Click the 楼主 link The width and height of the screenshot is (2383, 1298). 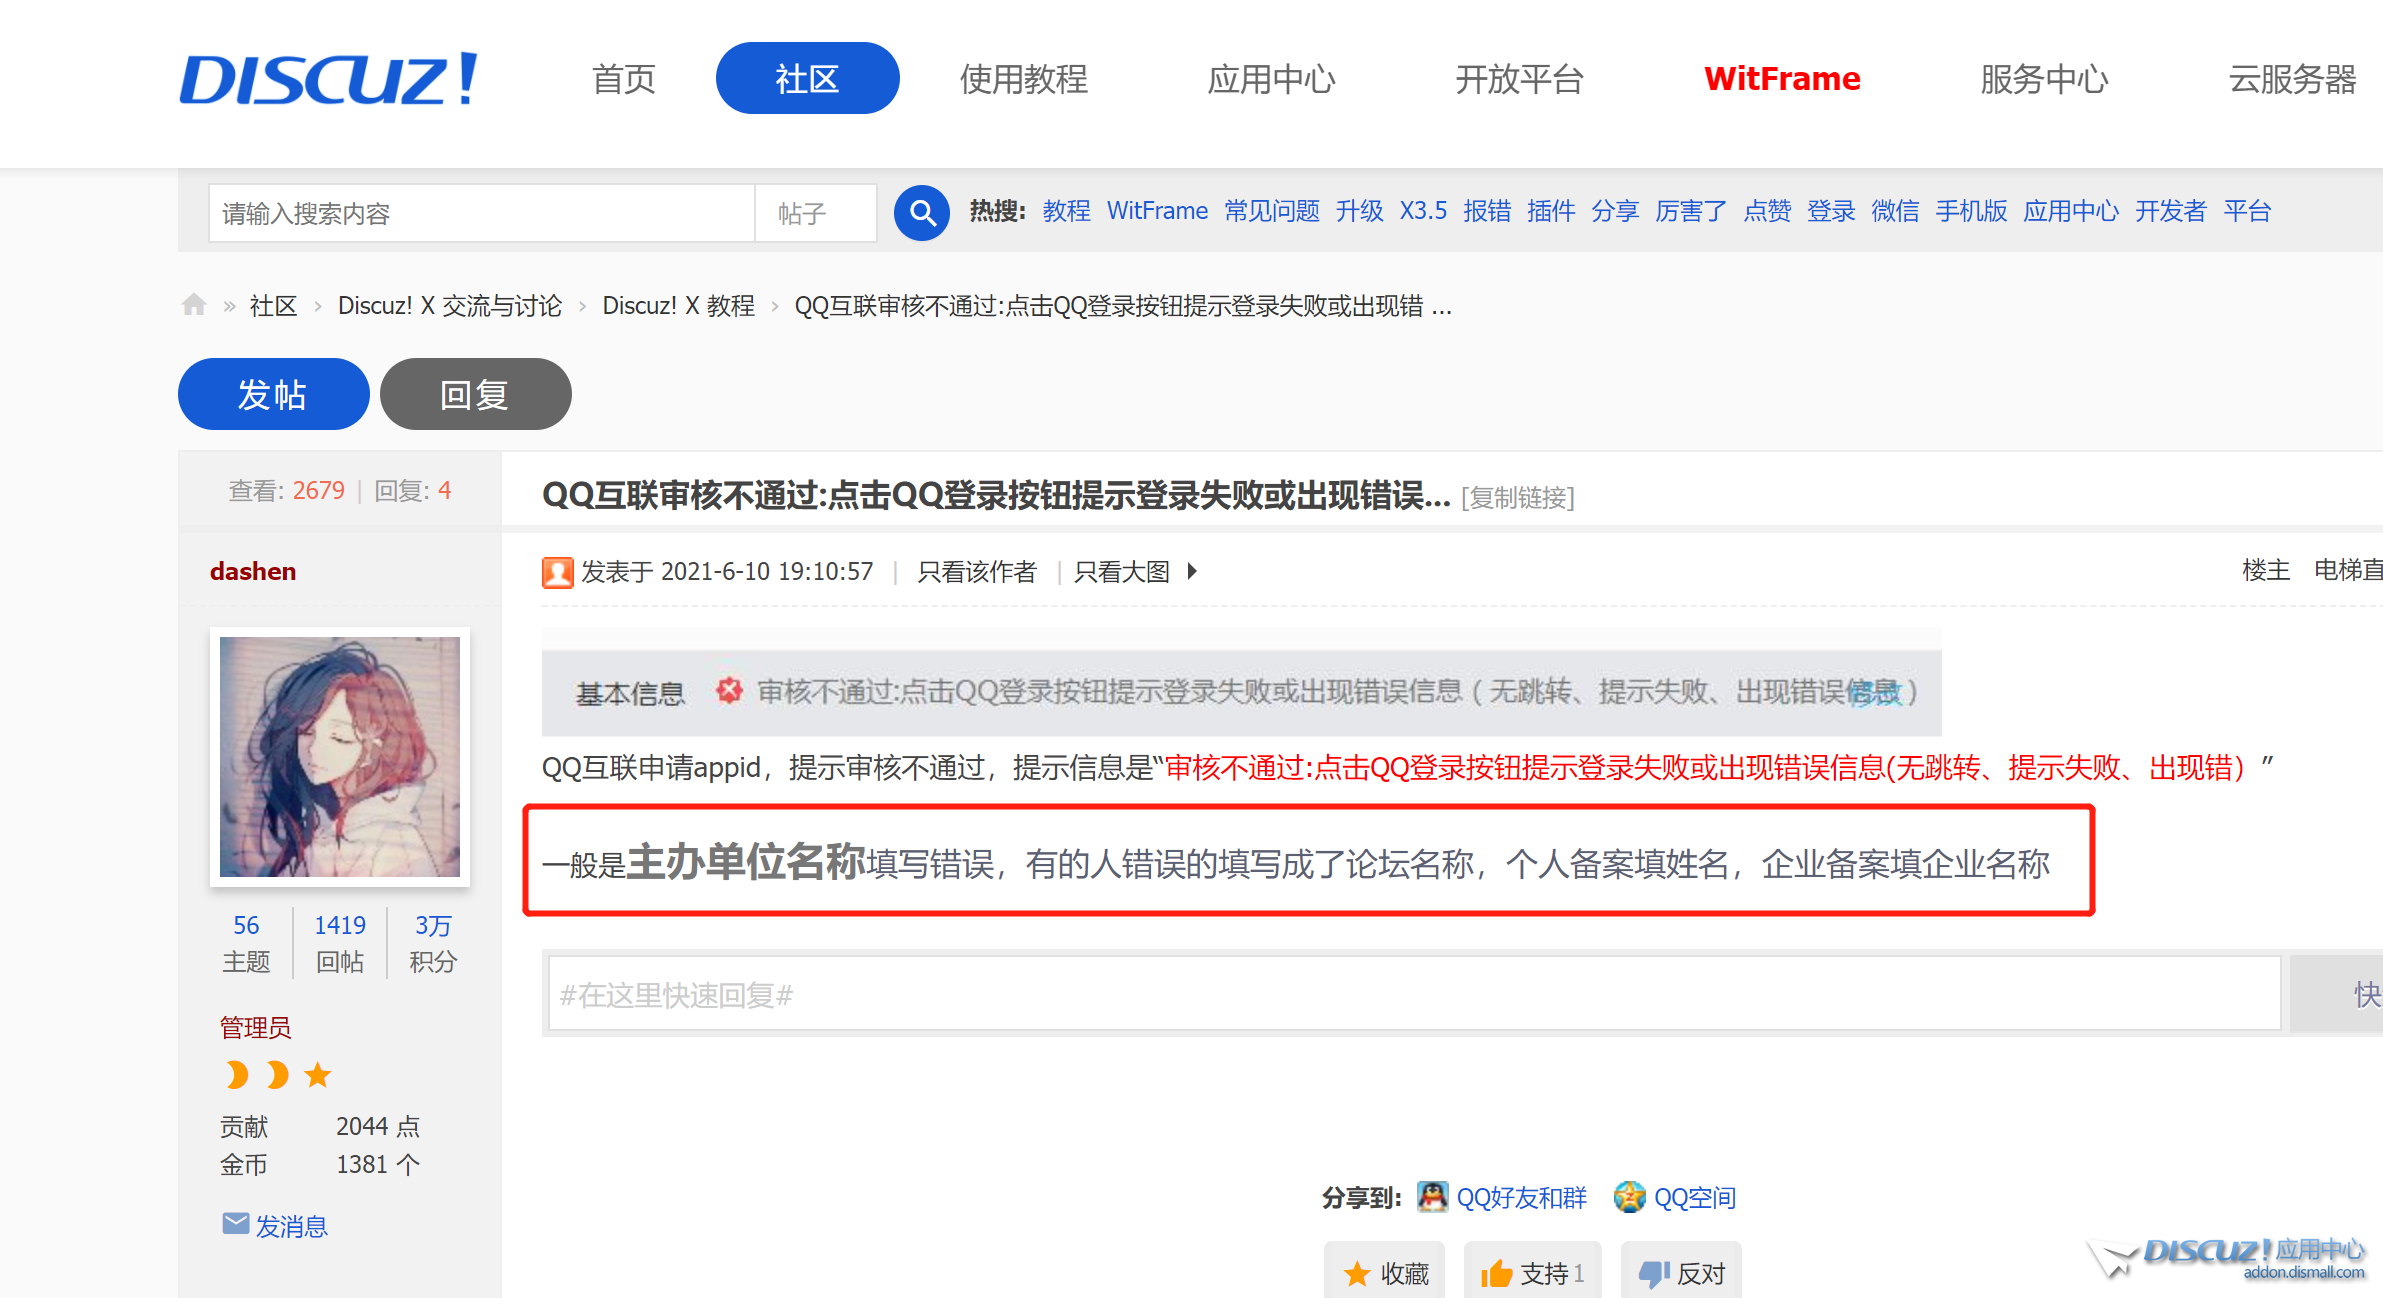pos(2265,570)
